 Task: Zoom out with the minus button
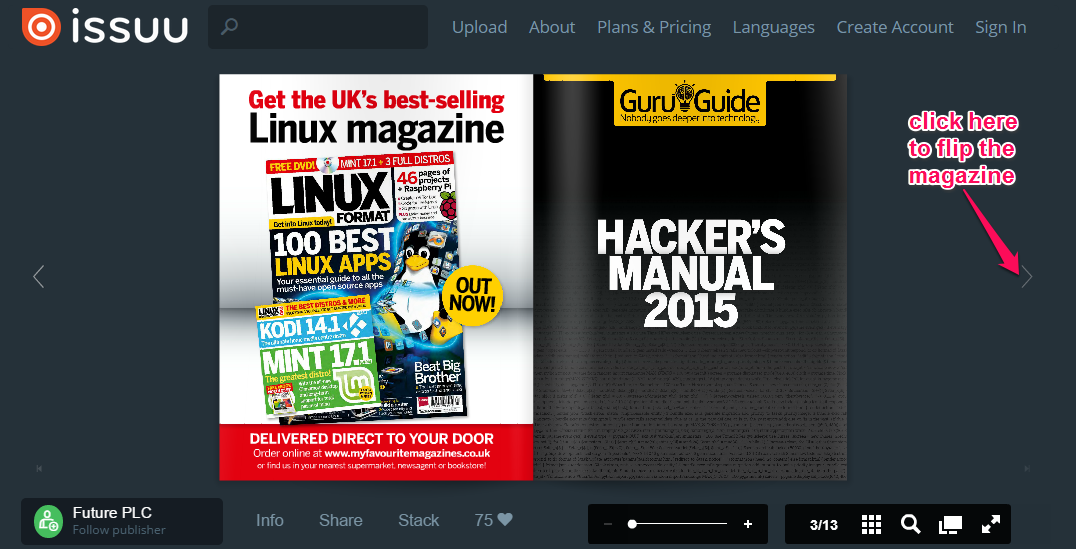pyautogui.click(x=607, y=524)
